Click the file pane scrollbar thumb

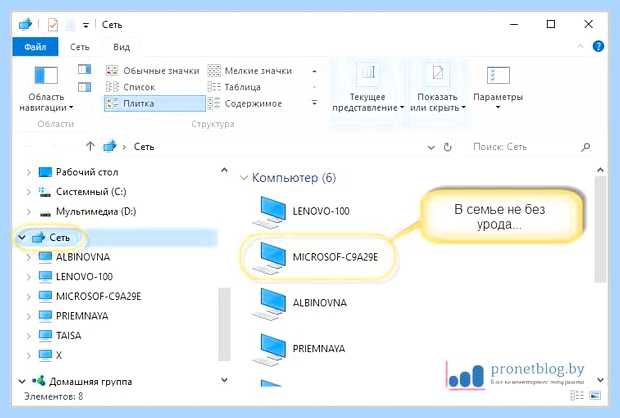click(x=600, y=229)
